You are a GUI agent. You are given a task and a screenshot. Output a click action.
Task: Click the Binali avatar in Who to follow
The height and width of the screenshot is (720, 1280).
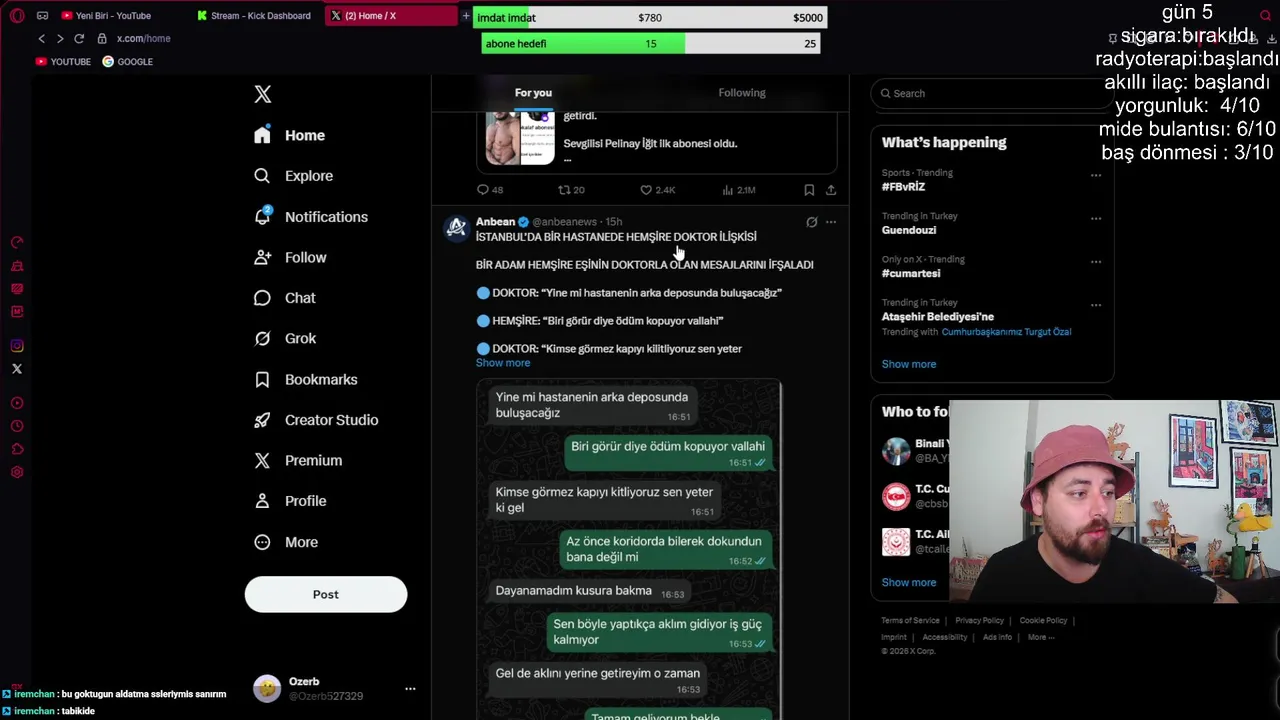click(x=896, y=451)
